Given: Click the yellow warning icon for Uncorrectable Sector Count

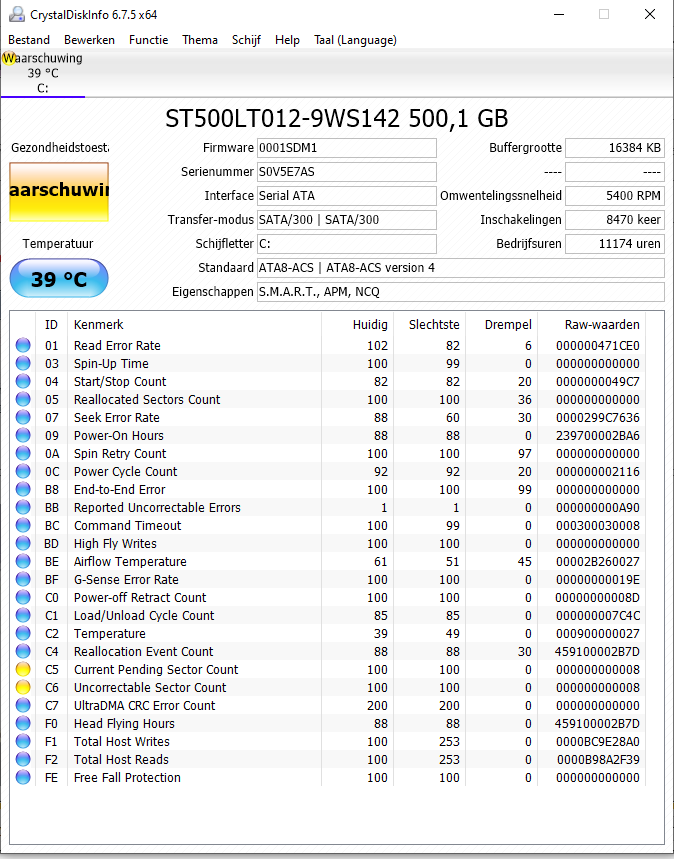Looking at the screenshot, I should 23,687.
